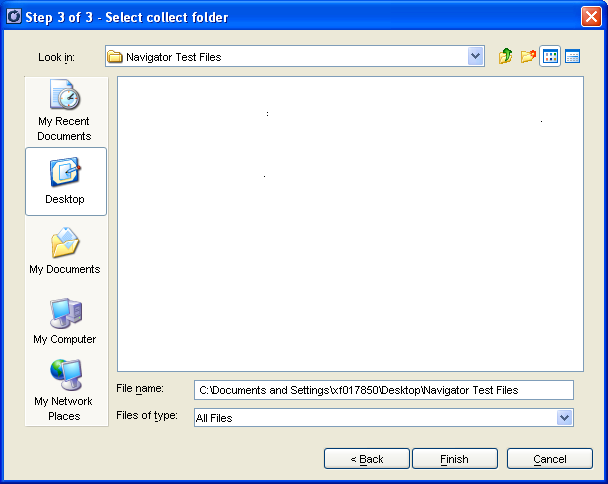
Task: Browse My Computer drives
Action: [x=65, y=321]
